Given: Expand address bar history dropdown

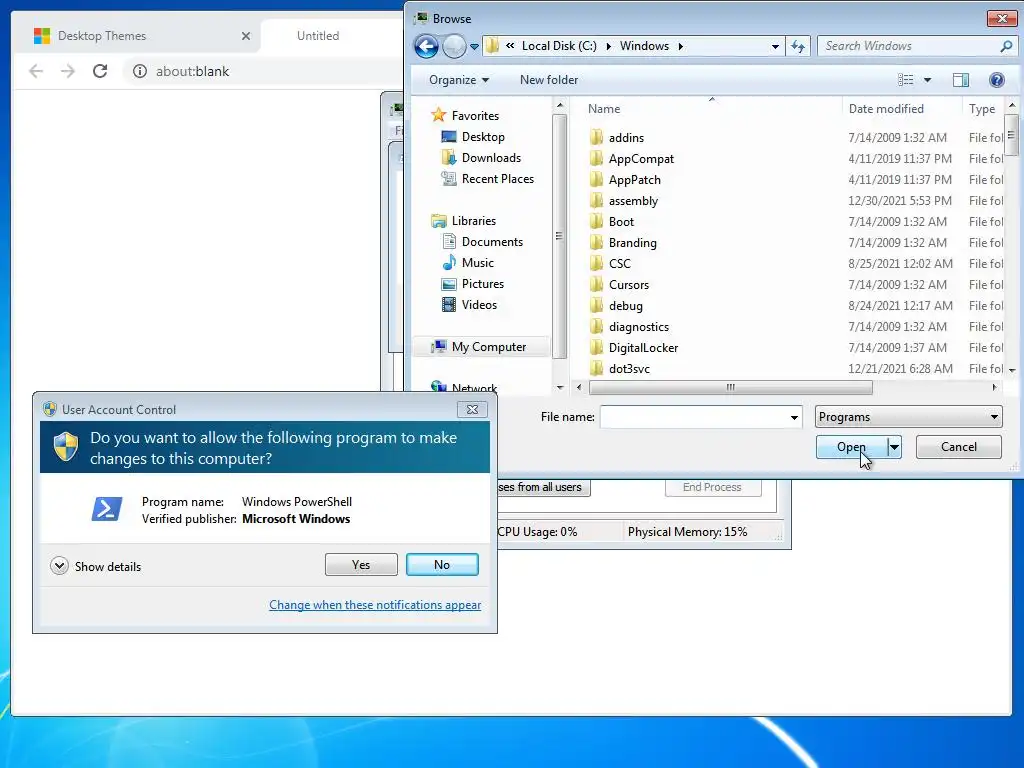Looking at the screenshot, I should click(775, 46).
